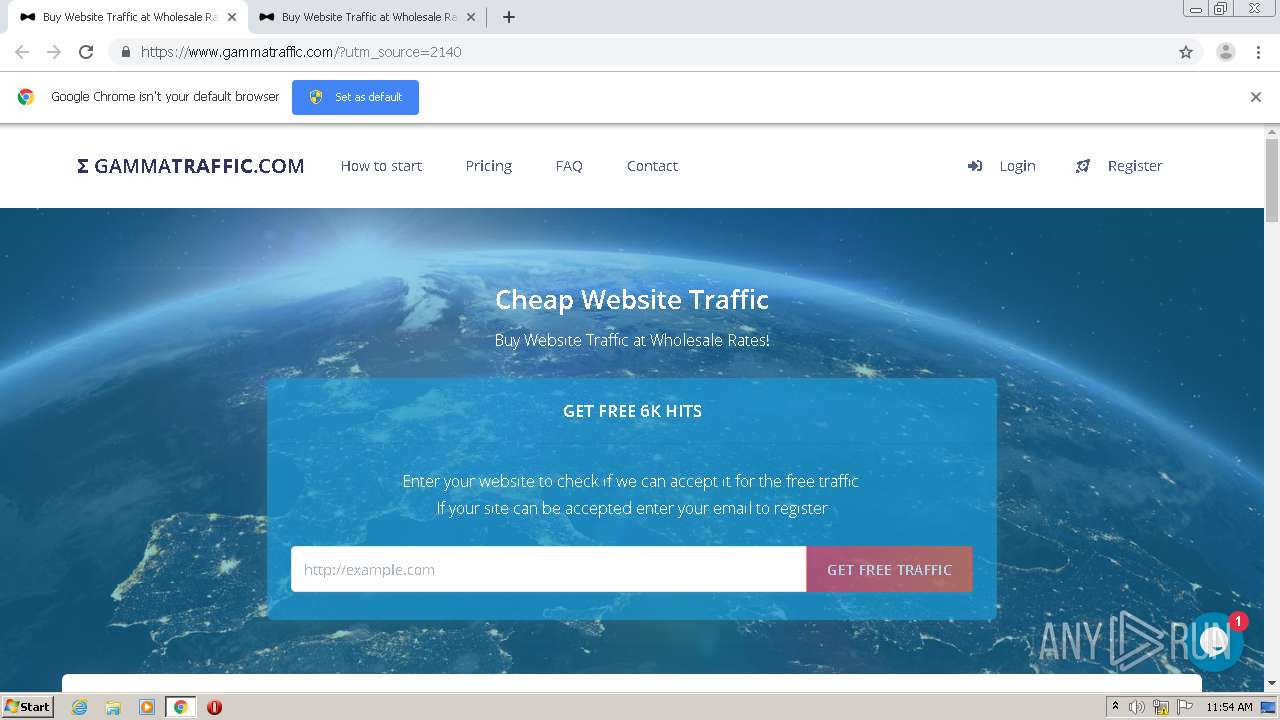Click the Login arrow icon
Image resolution: width=1280 pixels, height=720 pixels.
pos(975,166)
